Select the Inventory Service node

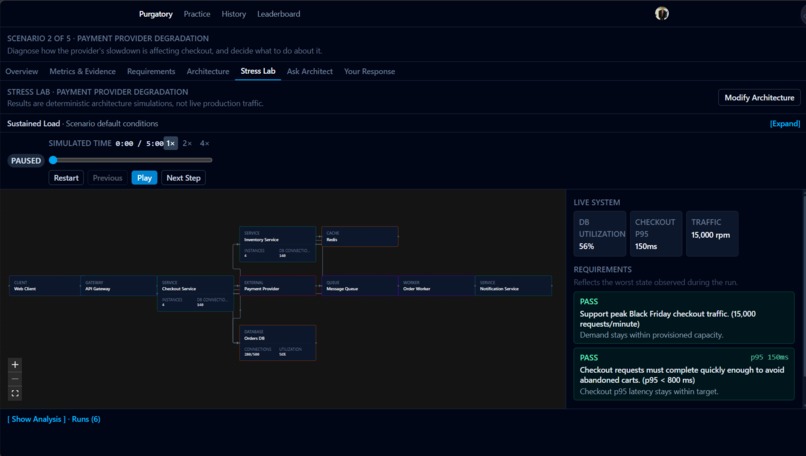pos(278,244)
